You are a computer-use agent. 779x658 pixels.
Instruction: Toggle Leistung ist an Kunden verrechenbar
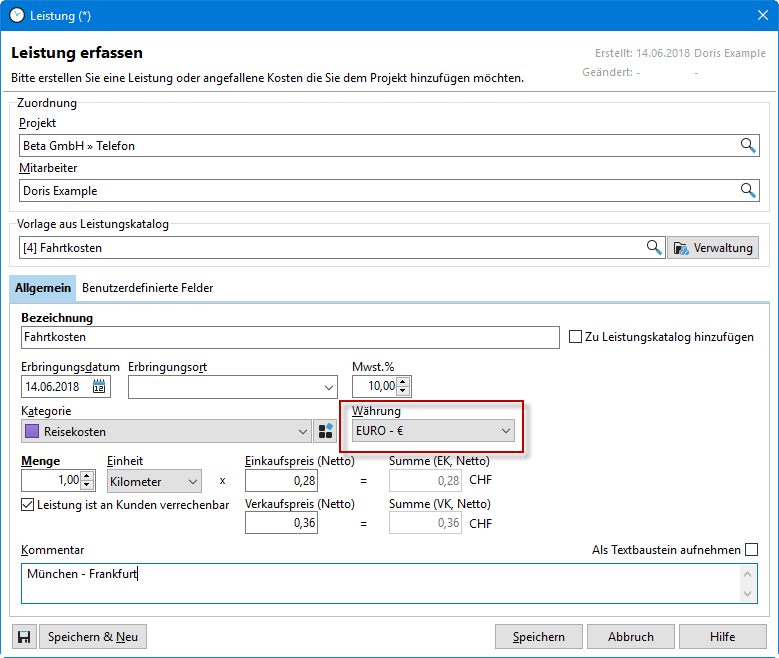28,505
